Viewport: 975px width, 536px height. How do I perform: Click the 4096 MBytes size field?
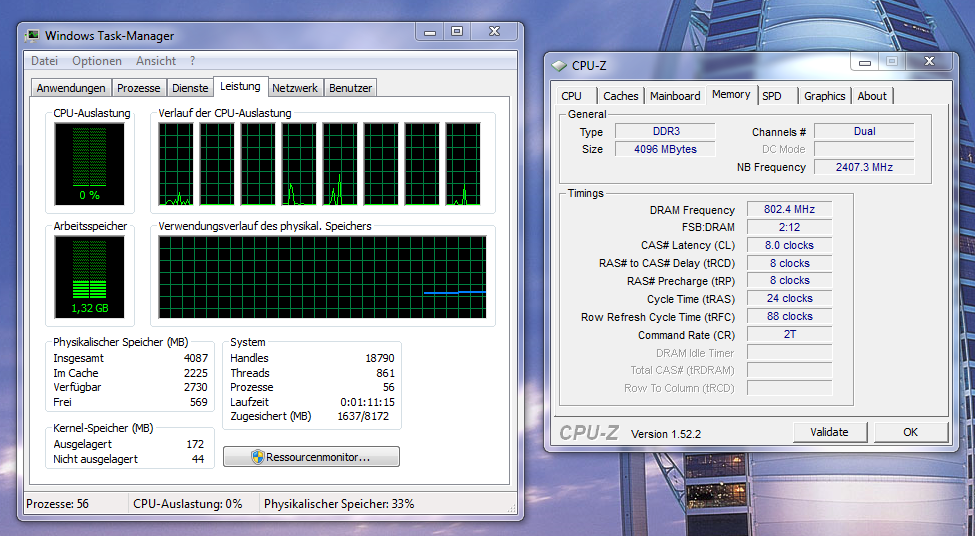665,149
